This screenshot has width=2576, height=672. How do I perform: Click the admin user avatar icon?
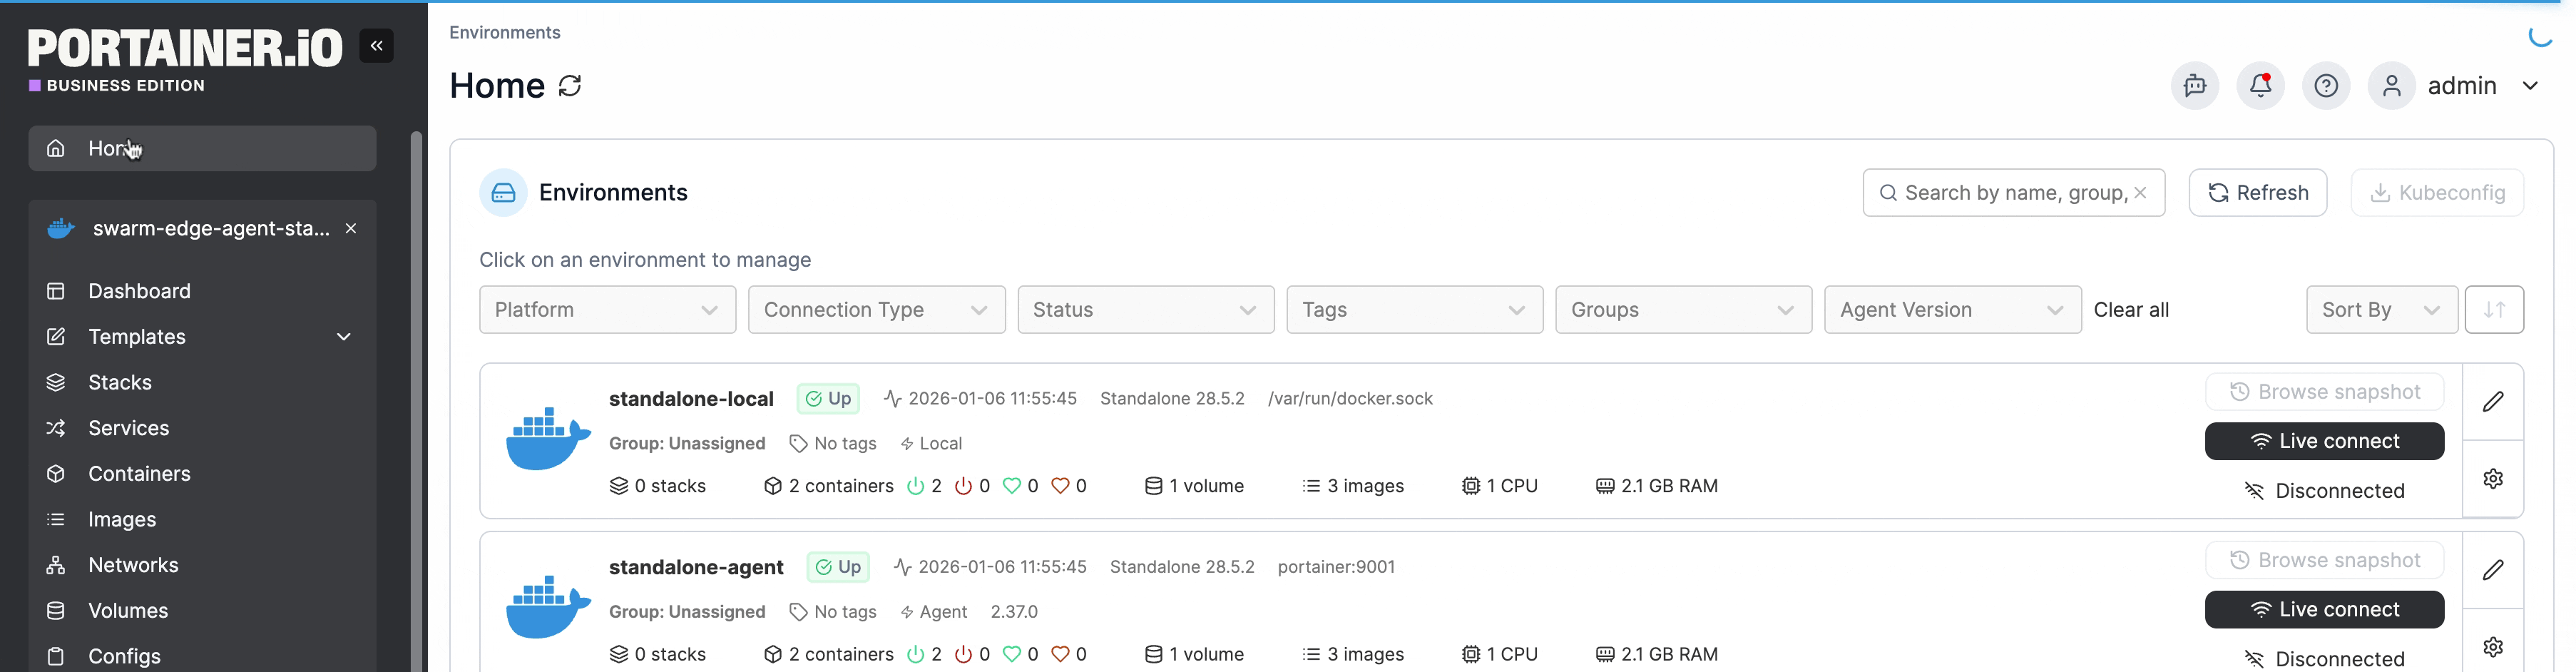[x=2391, y=86]
